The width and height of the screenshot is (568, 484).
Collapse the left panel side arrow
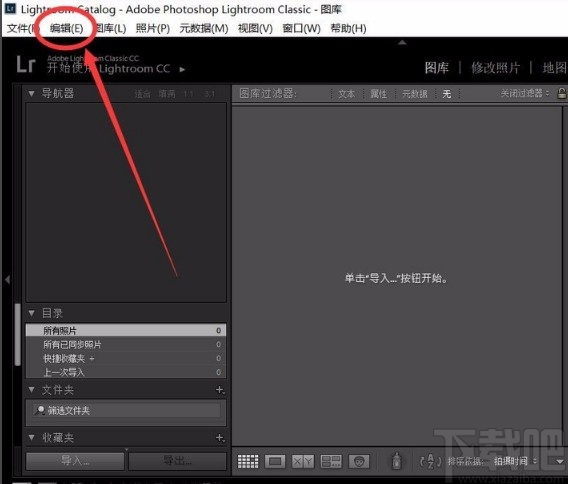(7, 279)
